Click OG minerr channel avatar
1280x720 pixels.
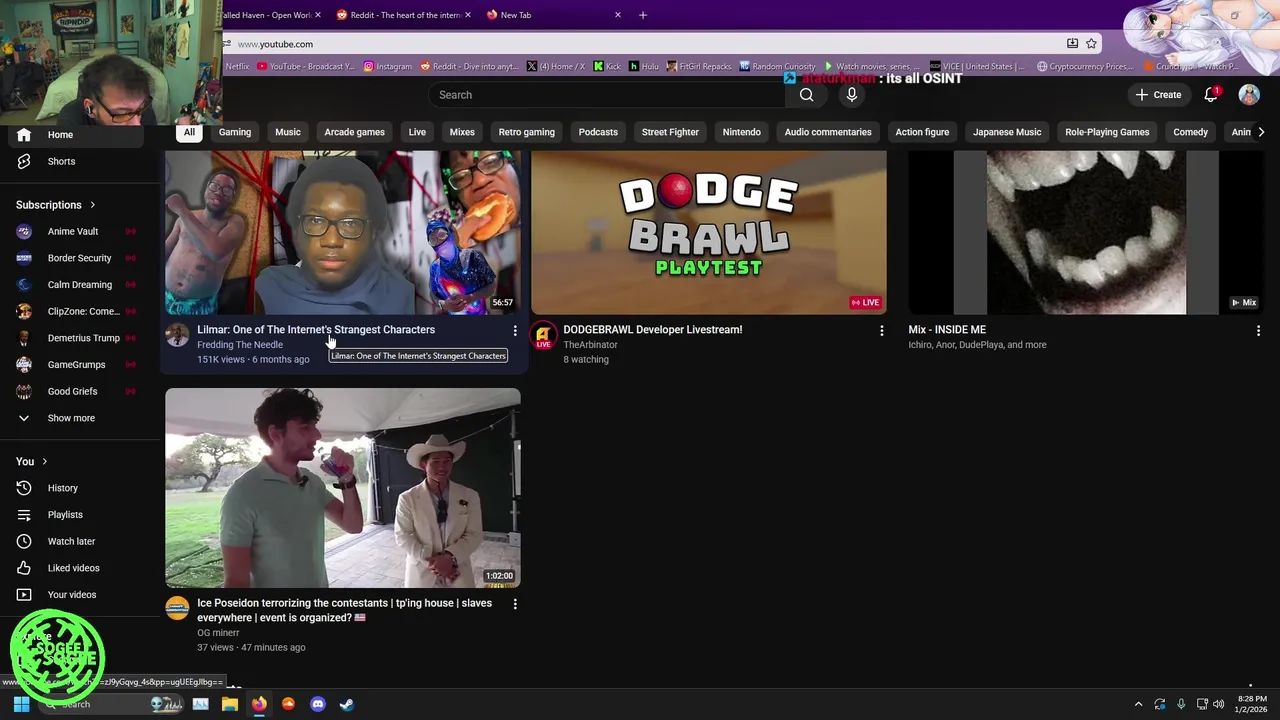[x=177, y=608]
